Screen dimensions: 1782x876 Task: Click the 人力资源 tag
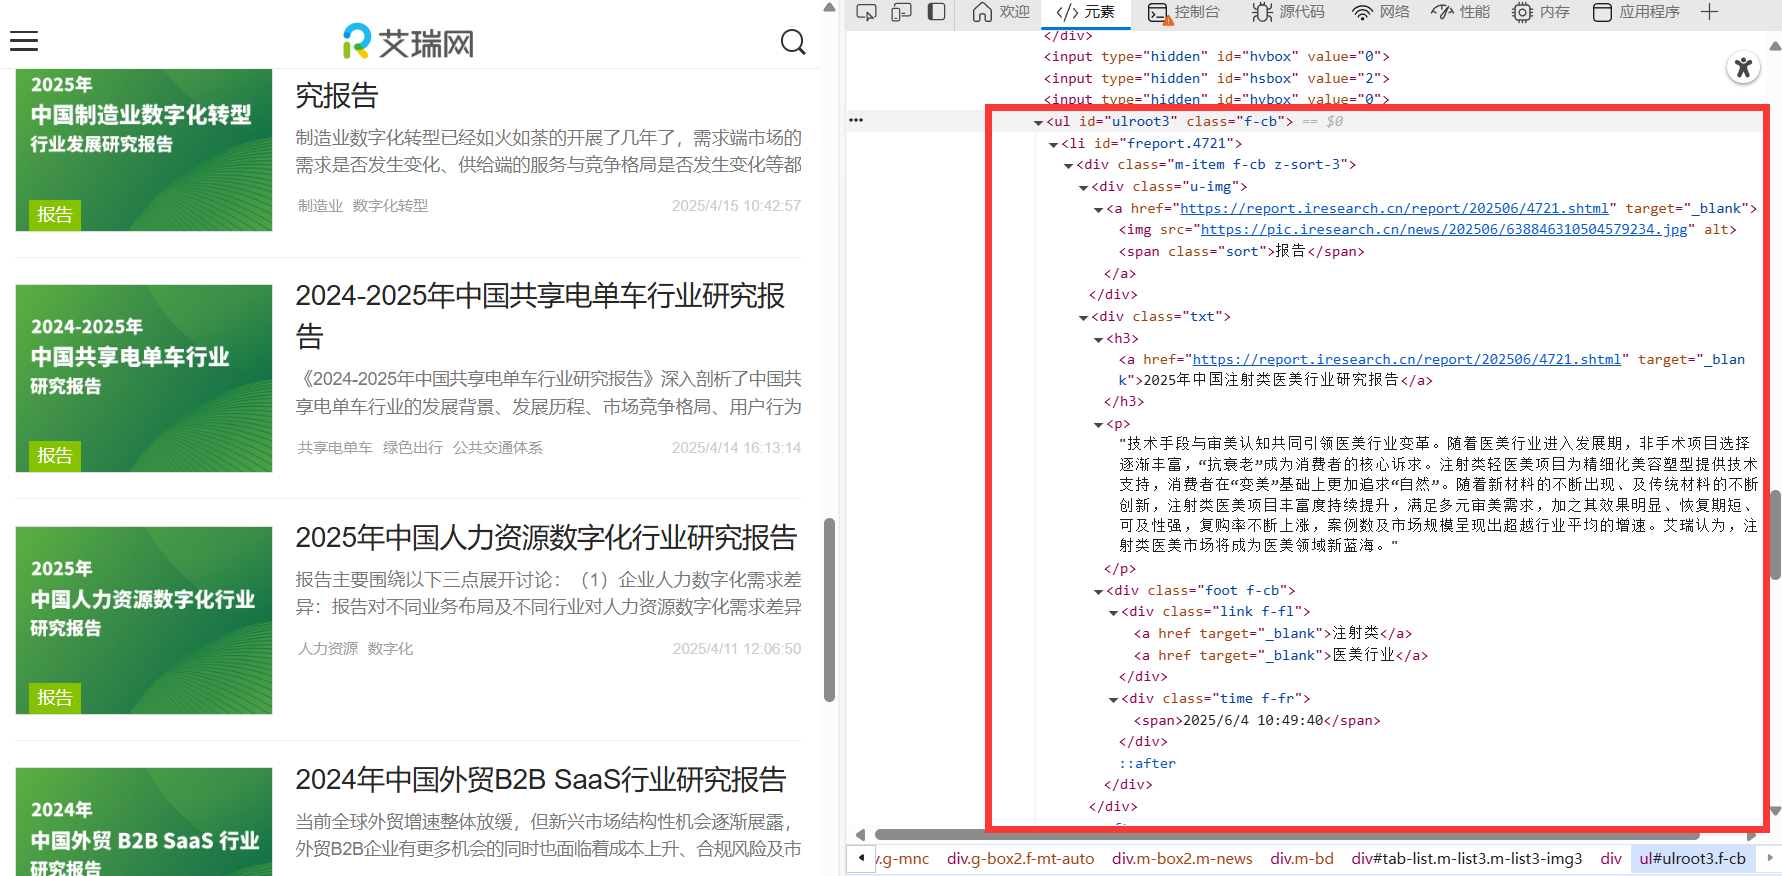click(327, 648)
